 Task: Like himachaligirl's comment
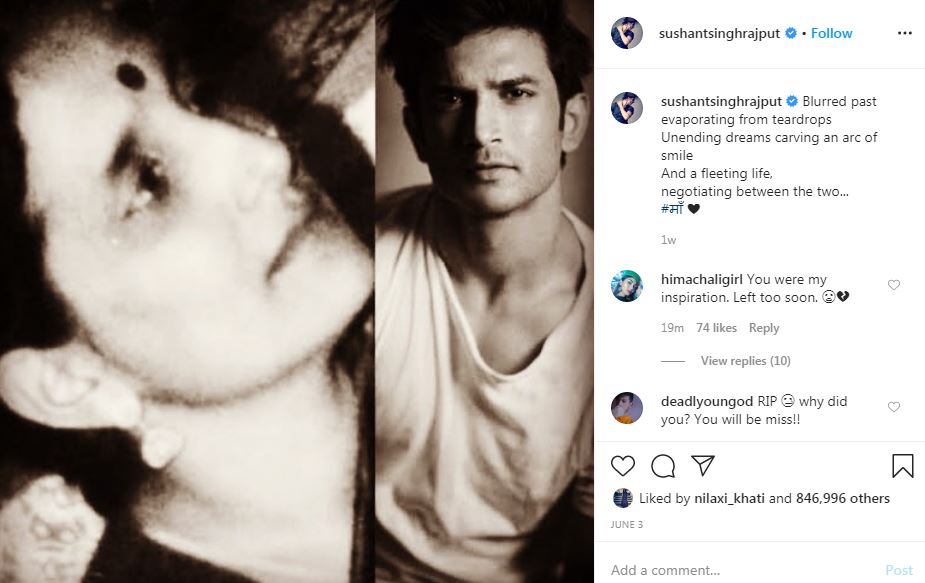894,285
